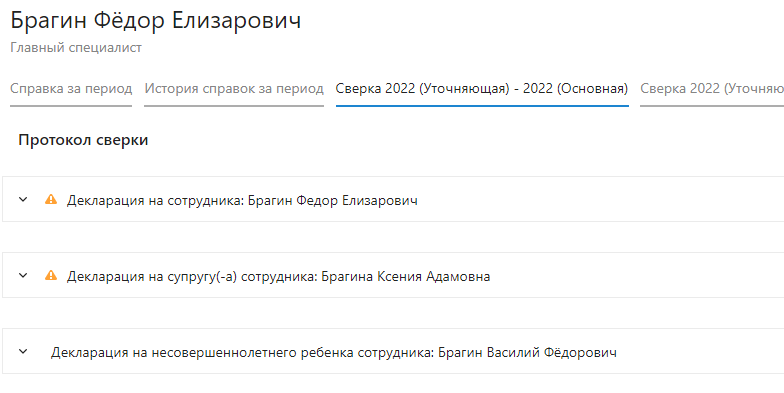
Task: Click the name Брагин Василий Фёдорович
Action: [x=528, y=352]
